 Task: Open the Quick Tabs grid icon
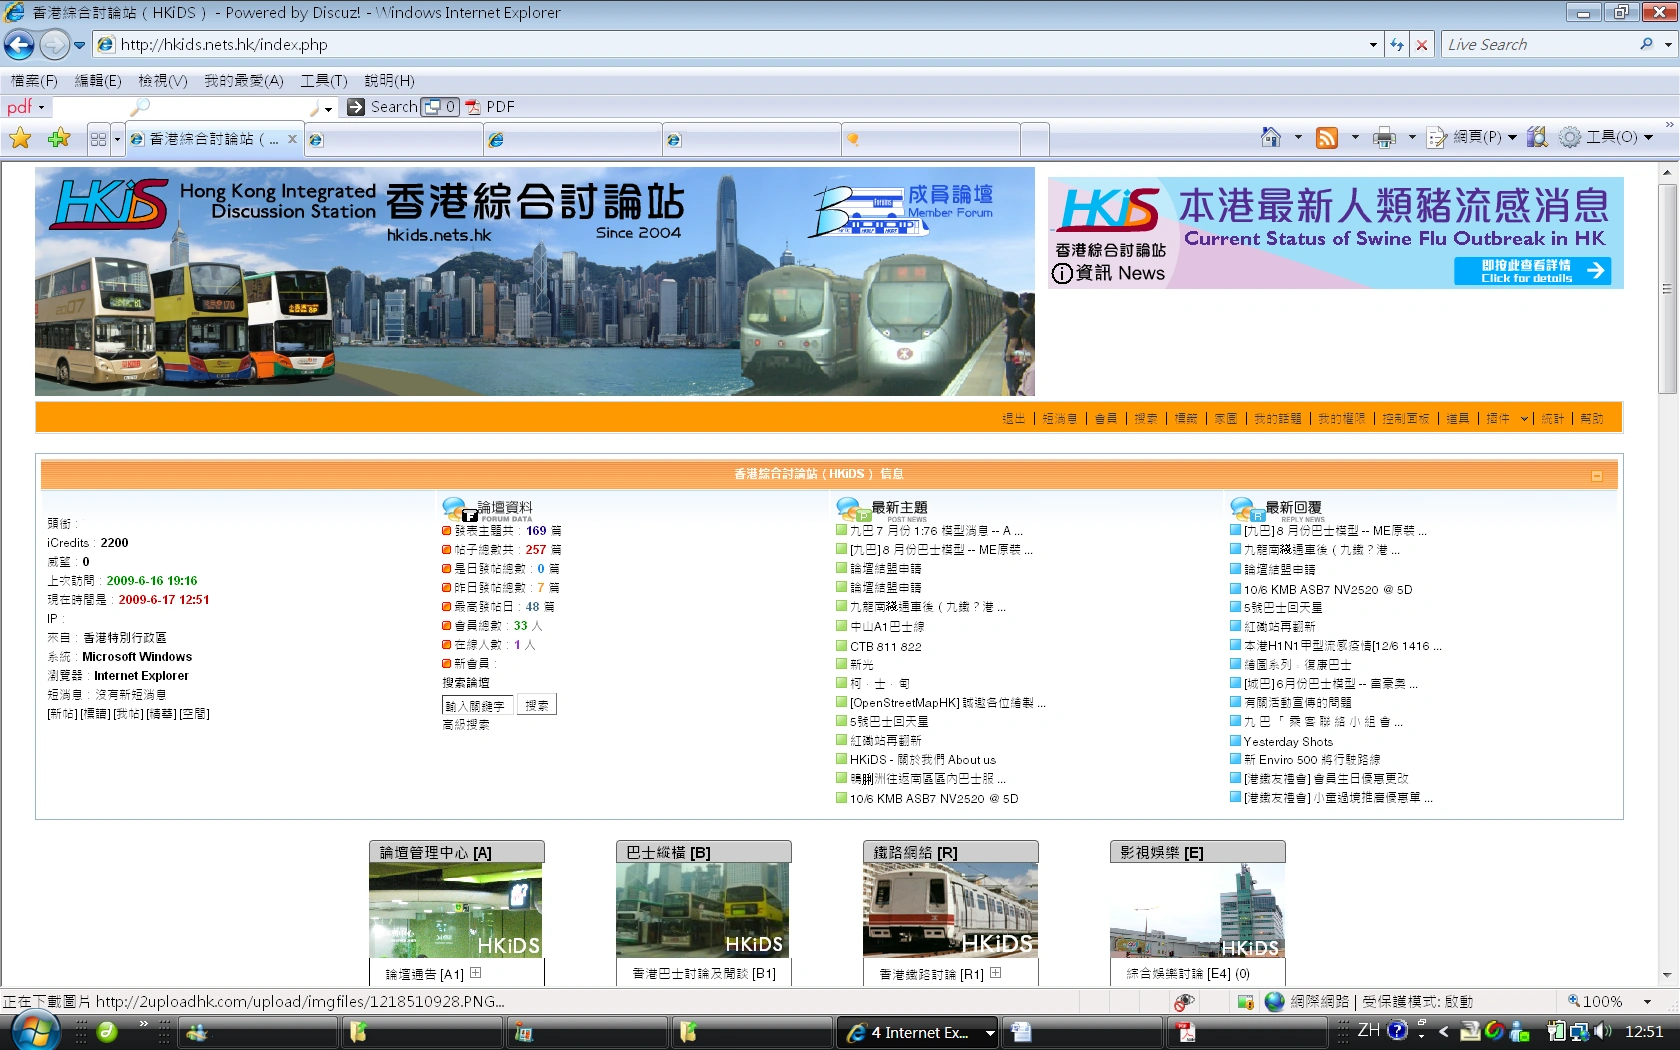coord(98,139)
